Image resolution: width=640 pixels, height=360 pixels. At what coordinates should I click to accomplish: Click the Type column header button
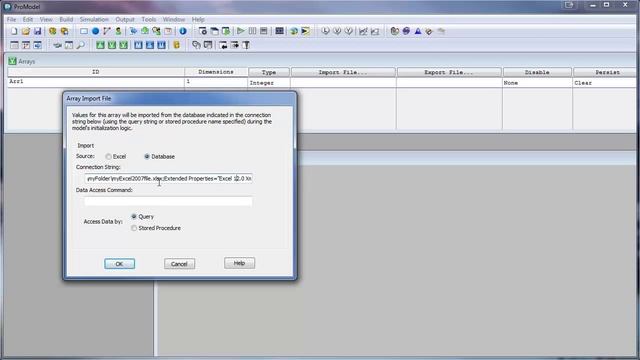pos(269,72)
